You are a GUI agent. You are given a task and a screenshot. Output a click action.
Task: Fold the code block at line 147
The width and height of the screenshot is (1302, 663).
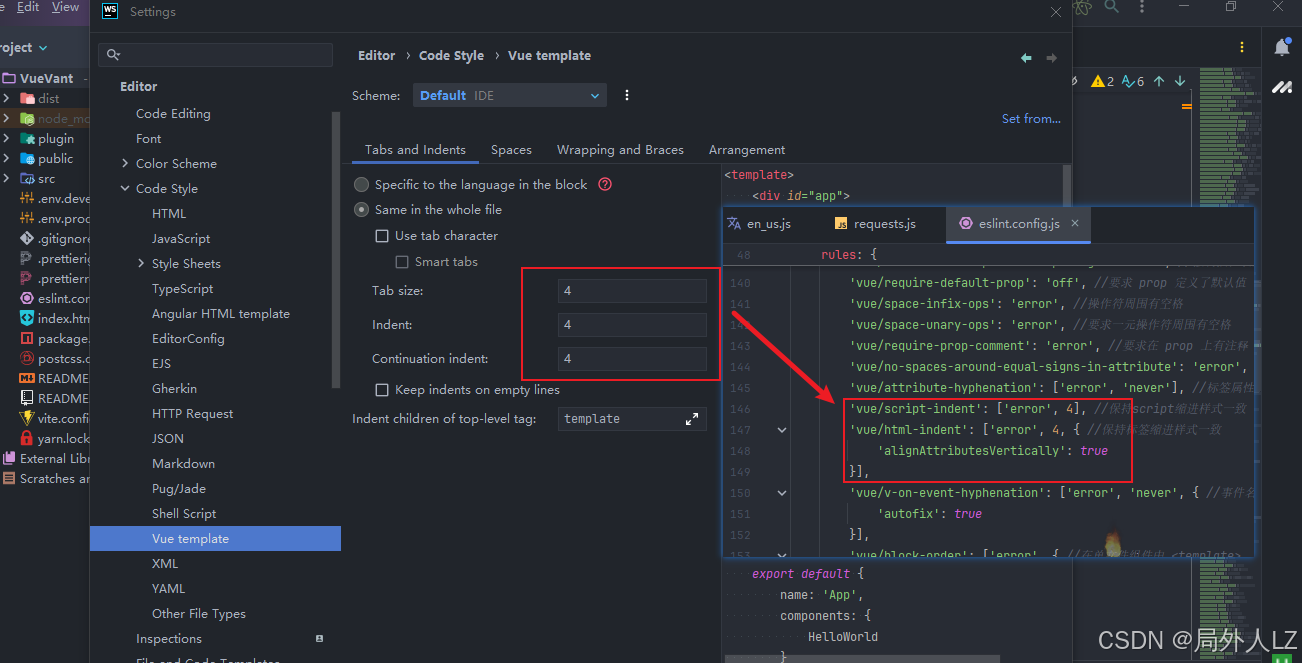[782, 430]
